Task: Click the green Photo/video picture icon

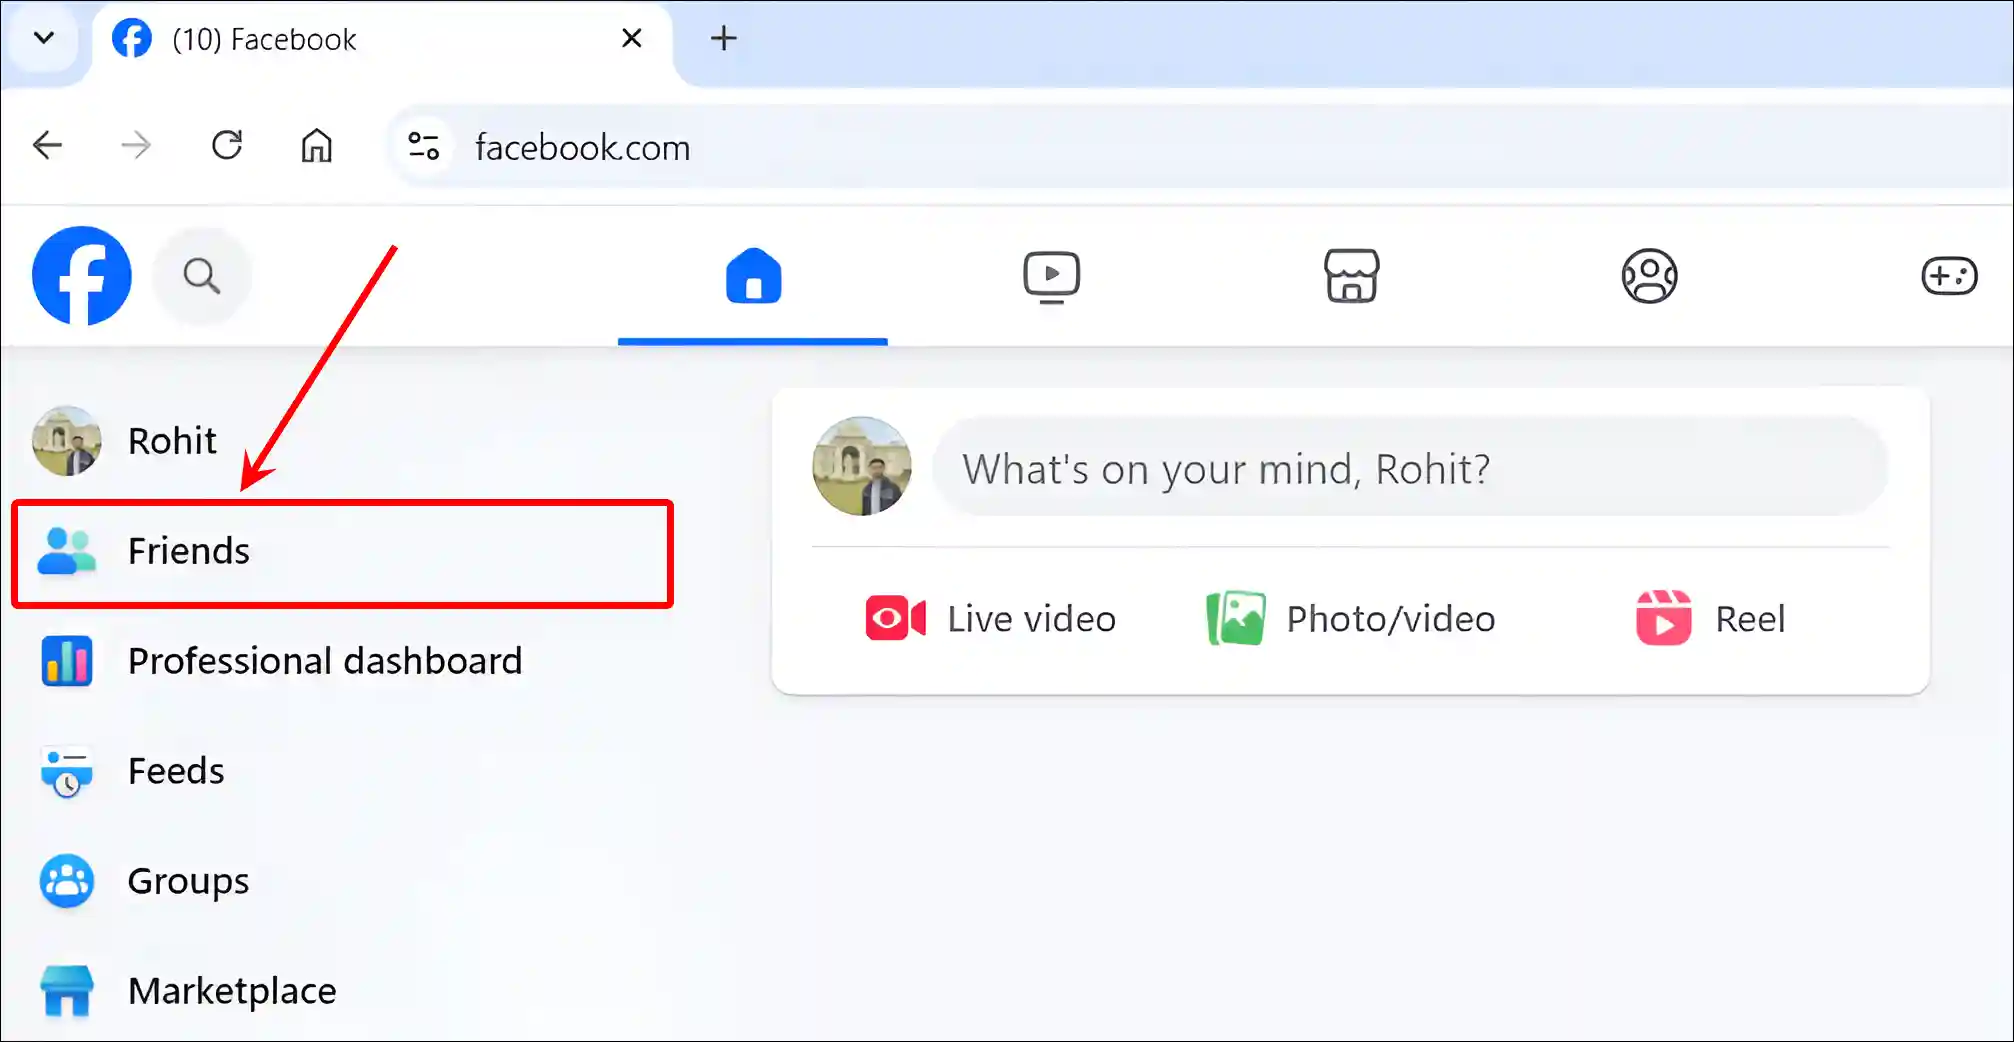Action: [1236, 619]
